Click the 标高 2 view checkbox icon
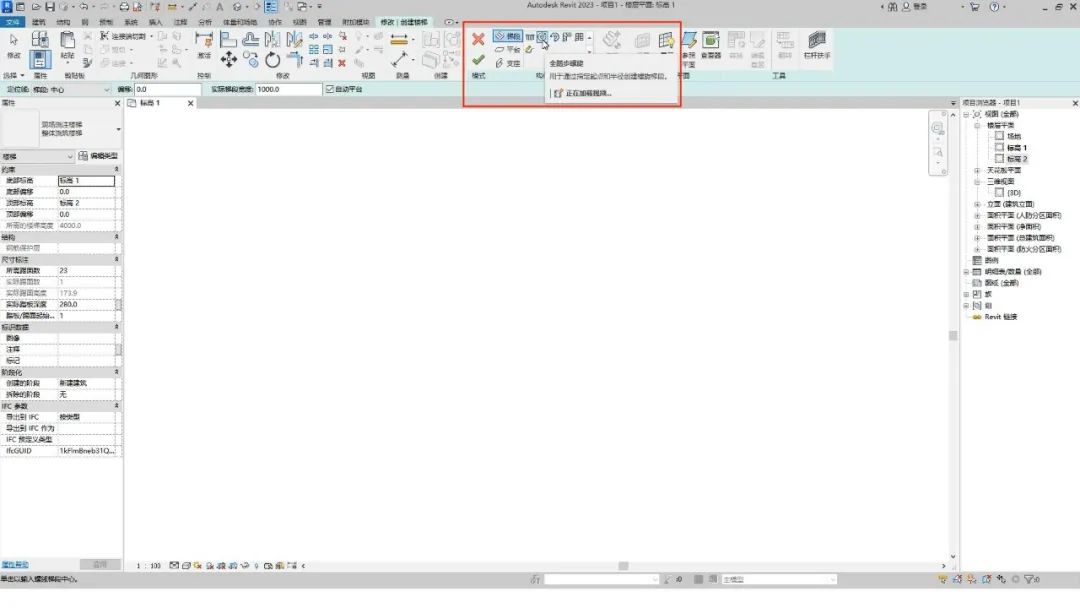The image size is (1080, 608). pos(999,158)
